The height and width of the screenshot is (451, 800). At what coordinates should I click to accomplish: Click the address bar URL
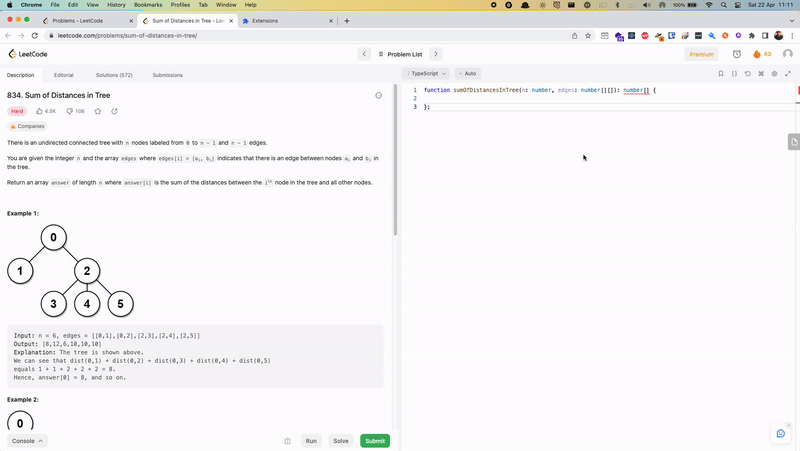[x=128, y=36]
